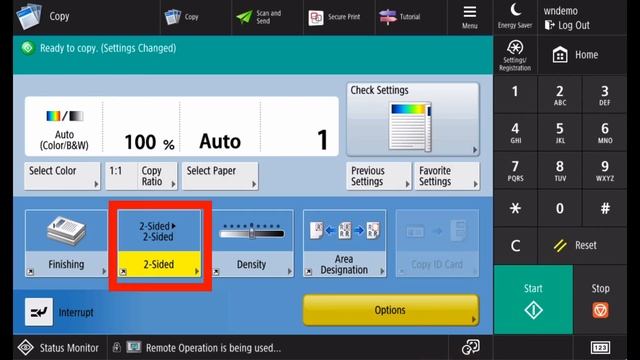Click the Auto paper value
This screenshot has height=360, width=640.
coord(220,142)
